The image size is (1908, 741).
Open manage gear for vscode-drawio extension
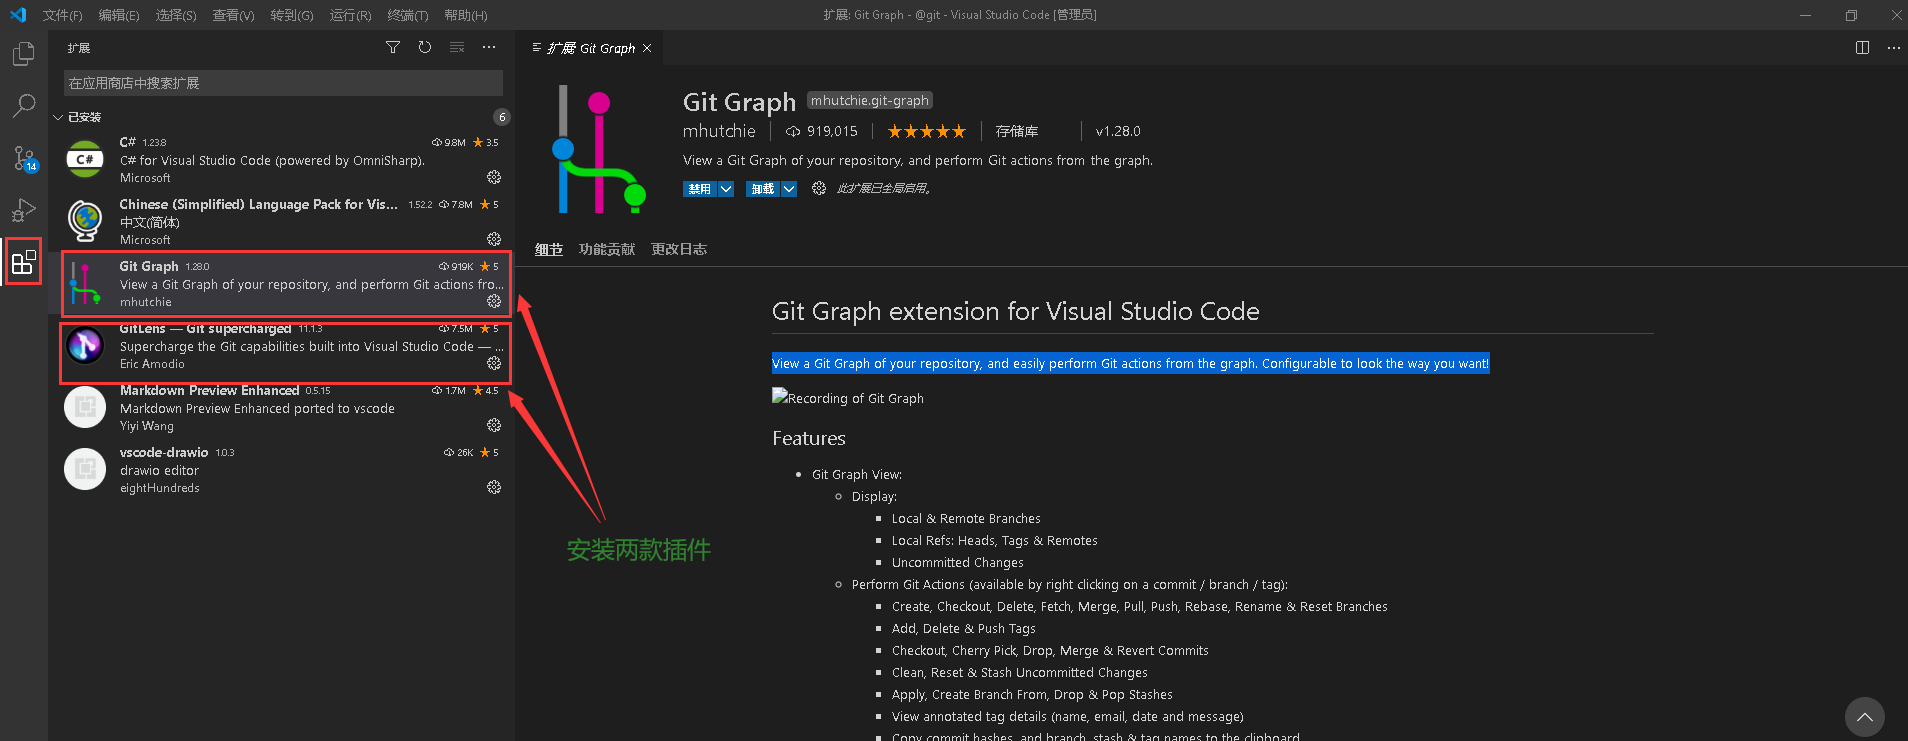[494, 487]
